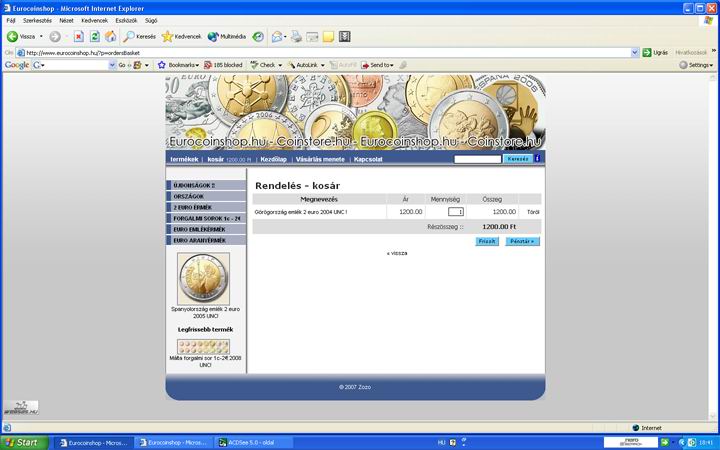Print page with printer icon

click(x=296, y=36)
